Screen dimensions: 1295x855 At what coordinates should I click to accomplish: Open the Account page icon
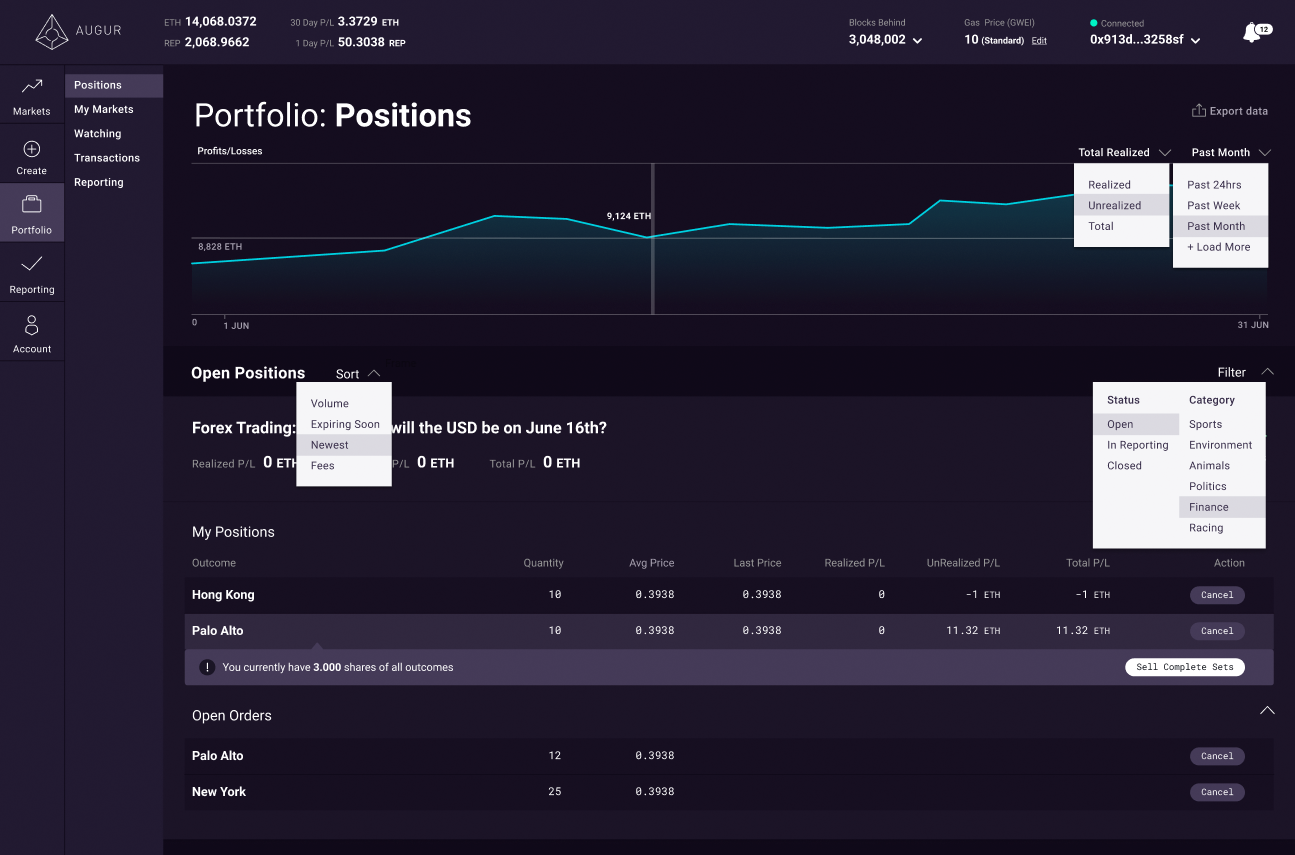click(31, 331)
